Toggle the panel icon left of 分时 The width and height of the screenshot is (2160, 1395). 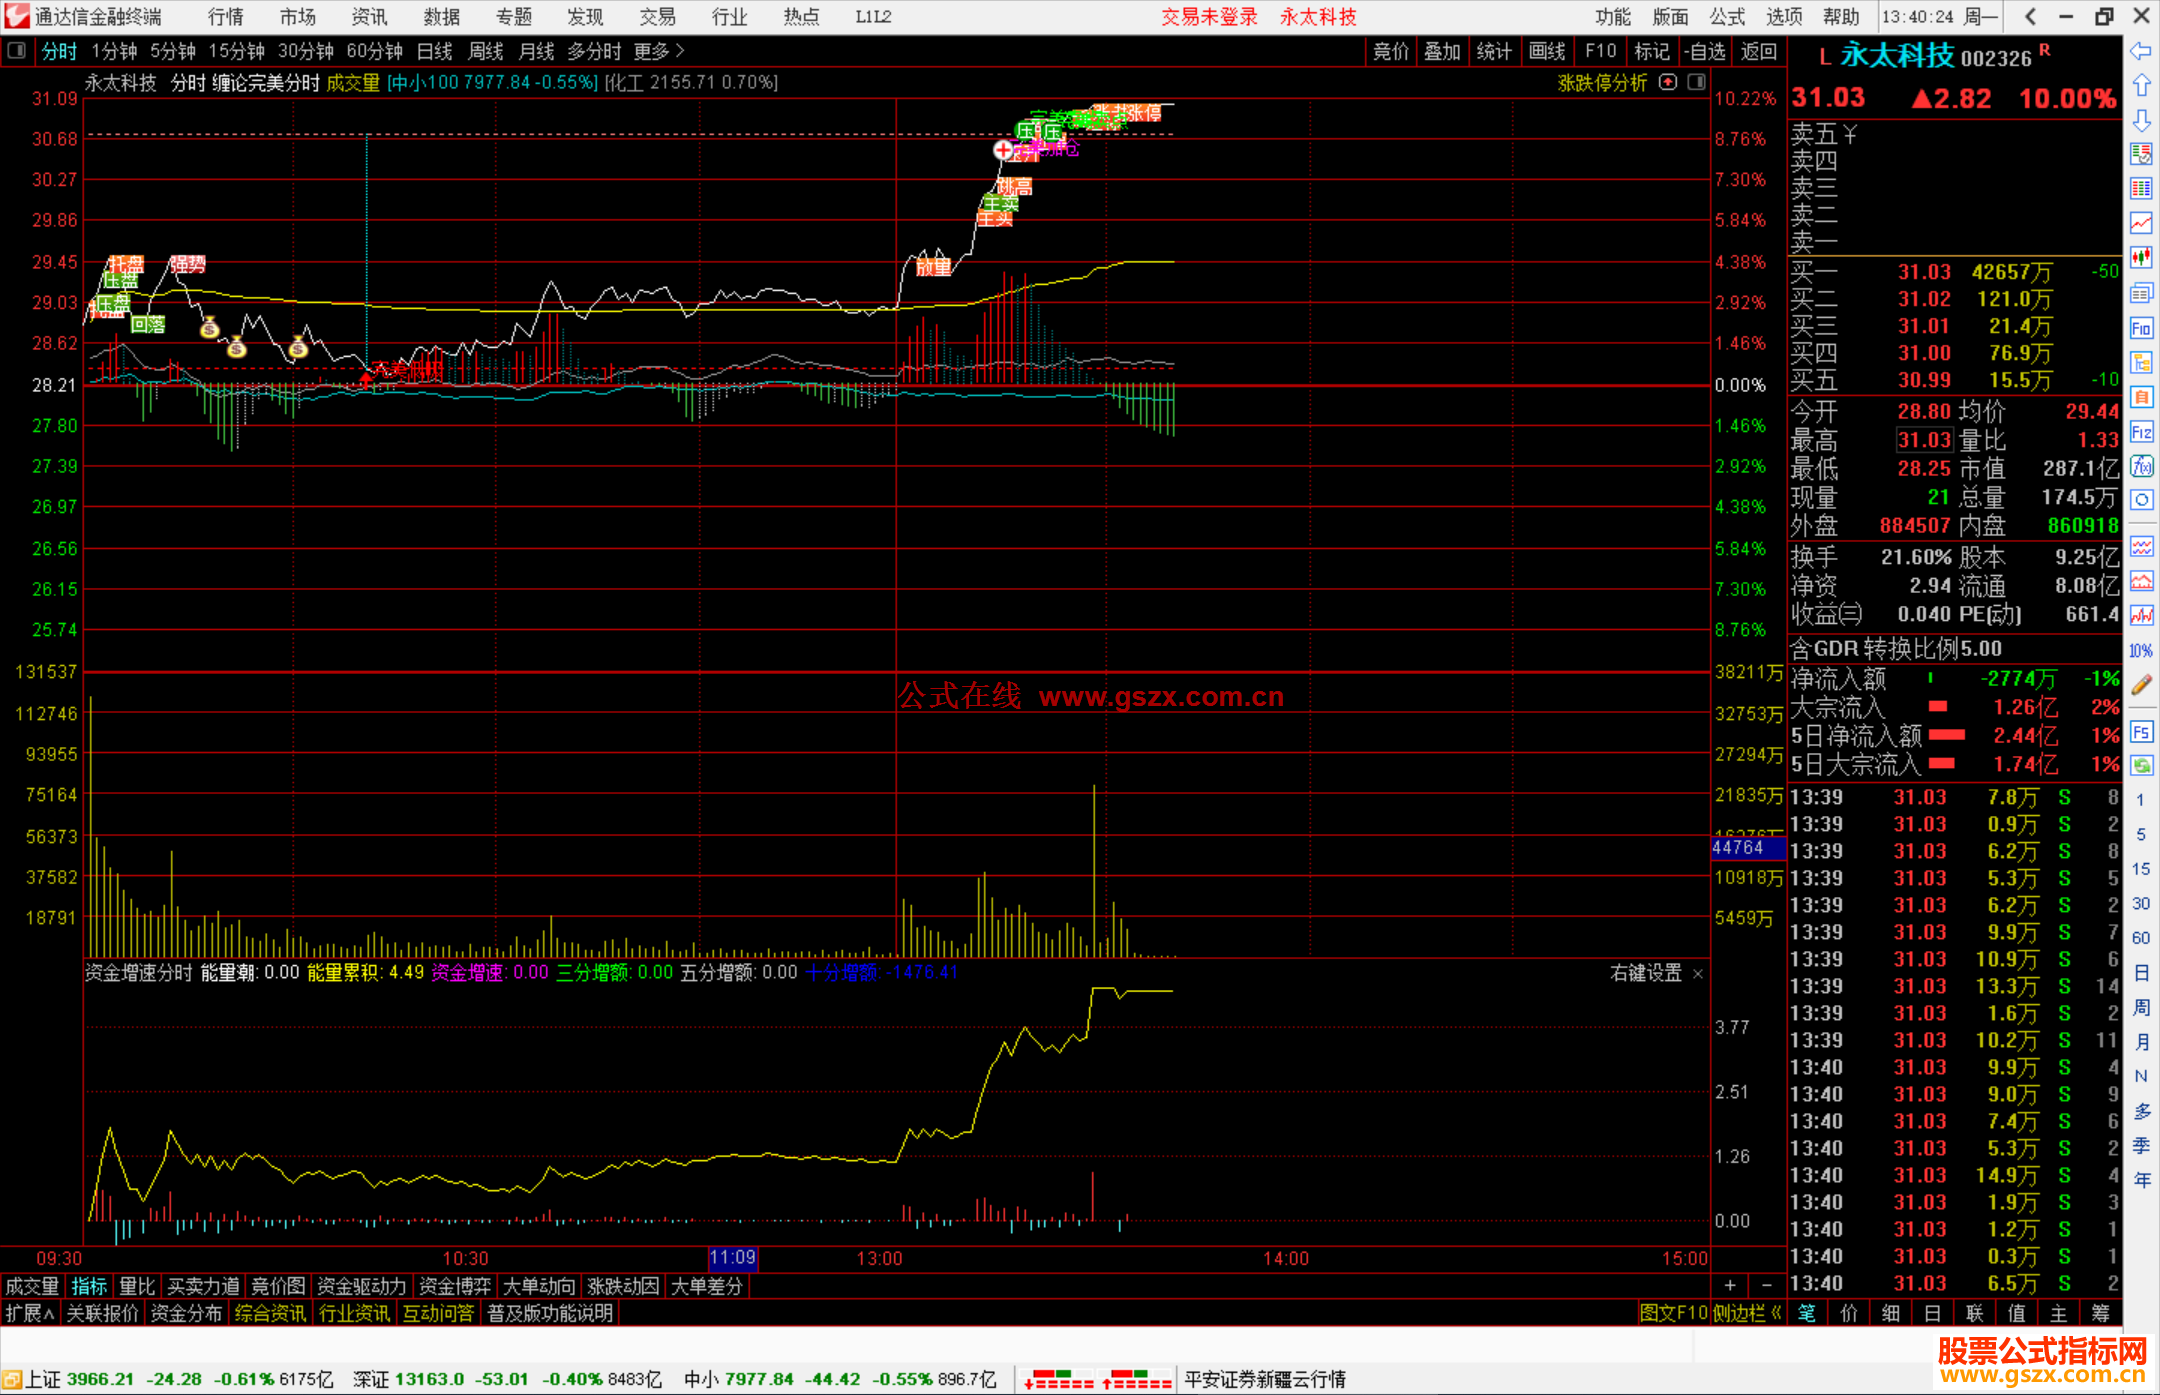coord(16,51)
